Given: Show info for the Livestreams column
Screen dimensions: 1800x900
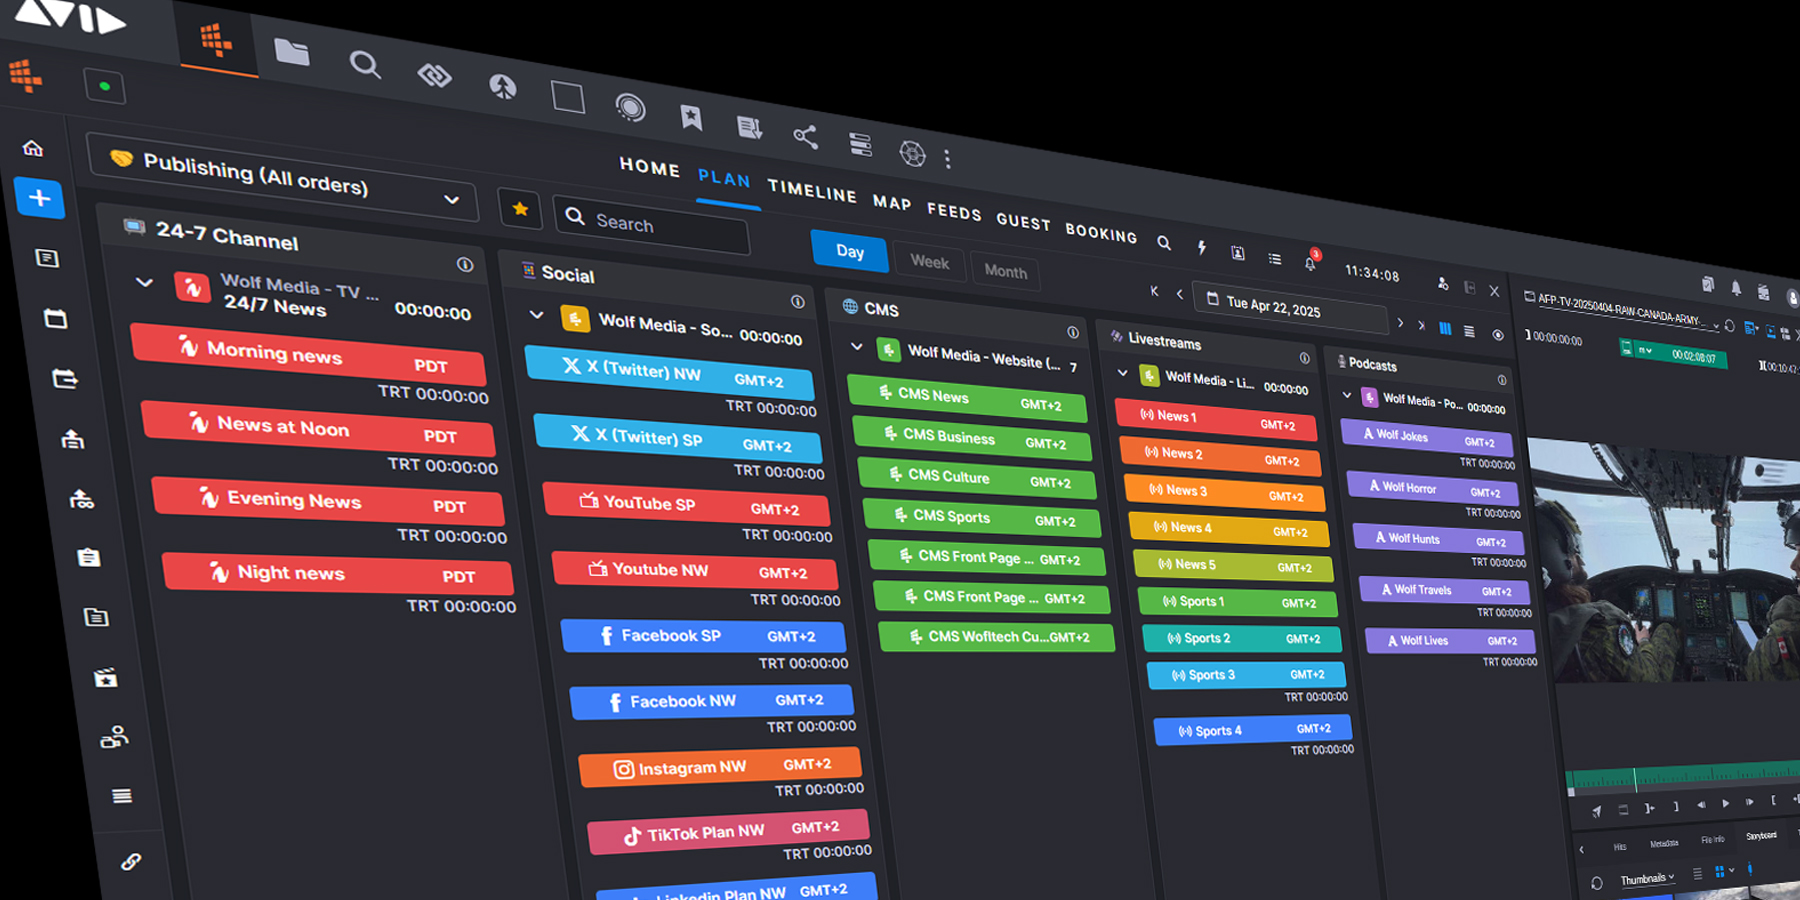Looking at the screenshot, I should pos(1304,357).
